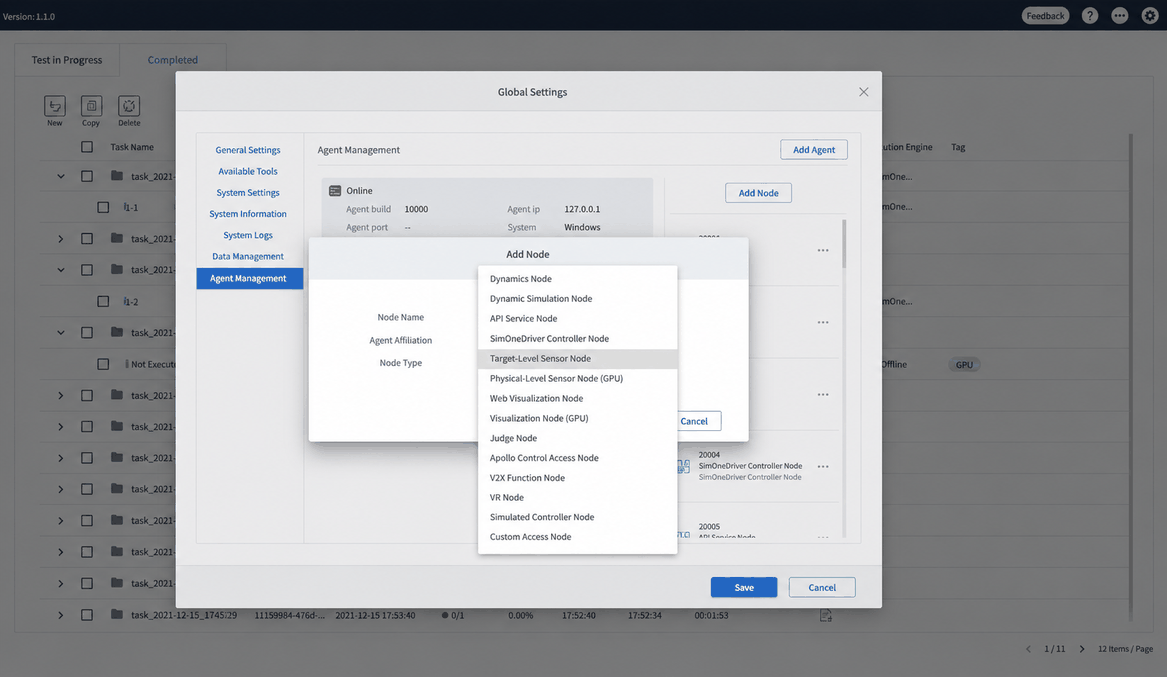Click the Feedback button
Image resolution: width=1167 pixels, height=677 pixels.
(1045, 16)
